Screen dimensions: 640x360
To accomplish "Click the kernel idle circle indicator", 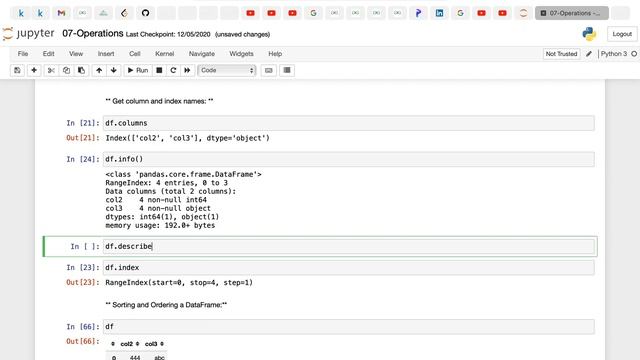I will (x=634, y=53).
